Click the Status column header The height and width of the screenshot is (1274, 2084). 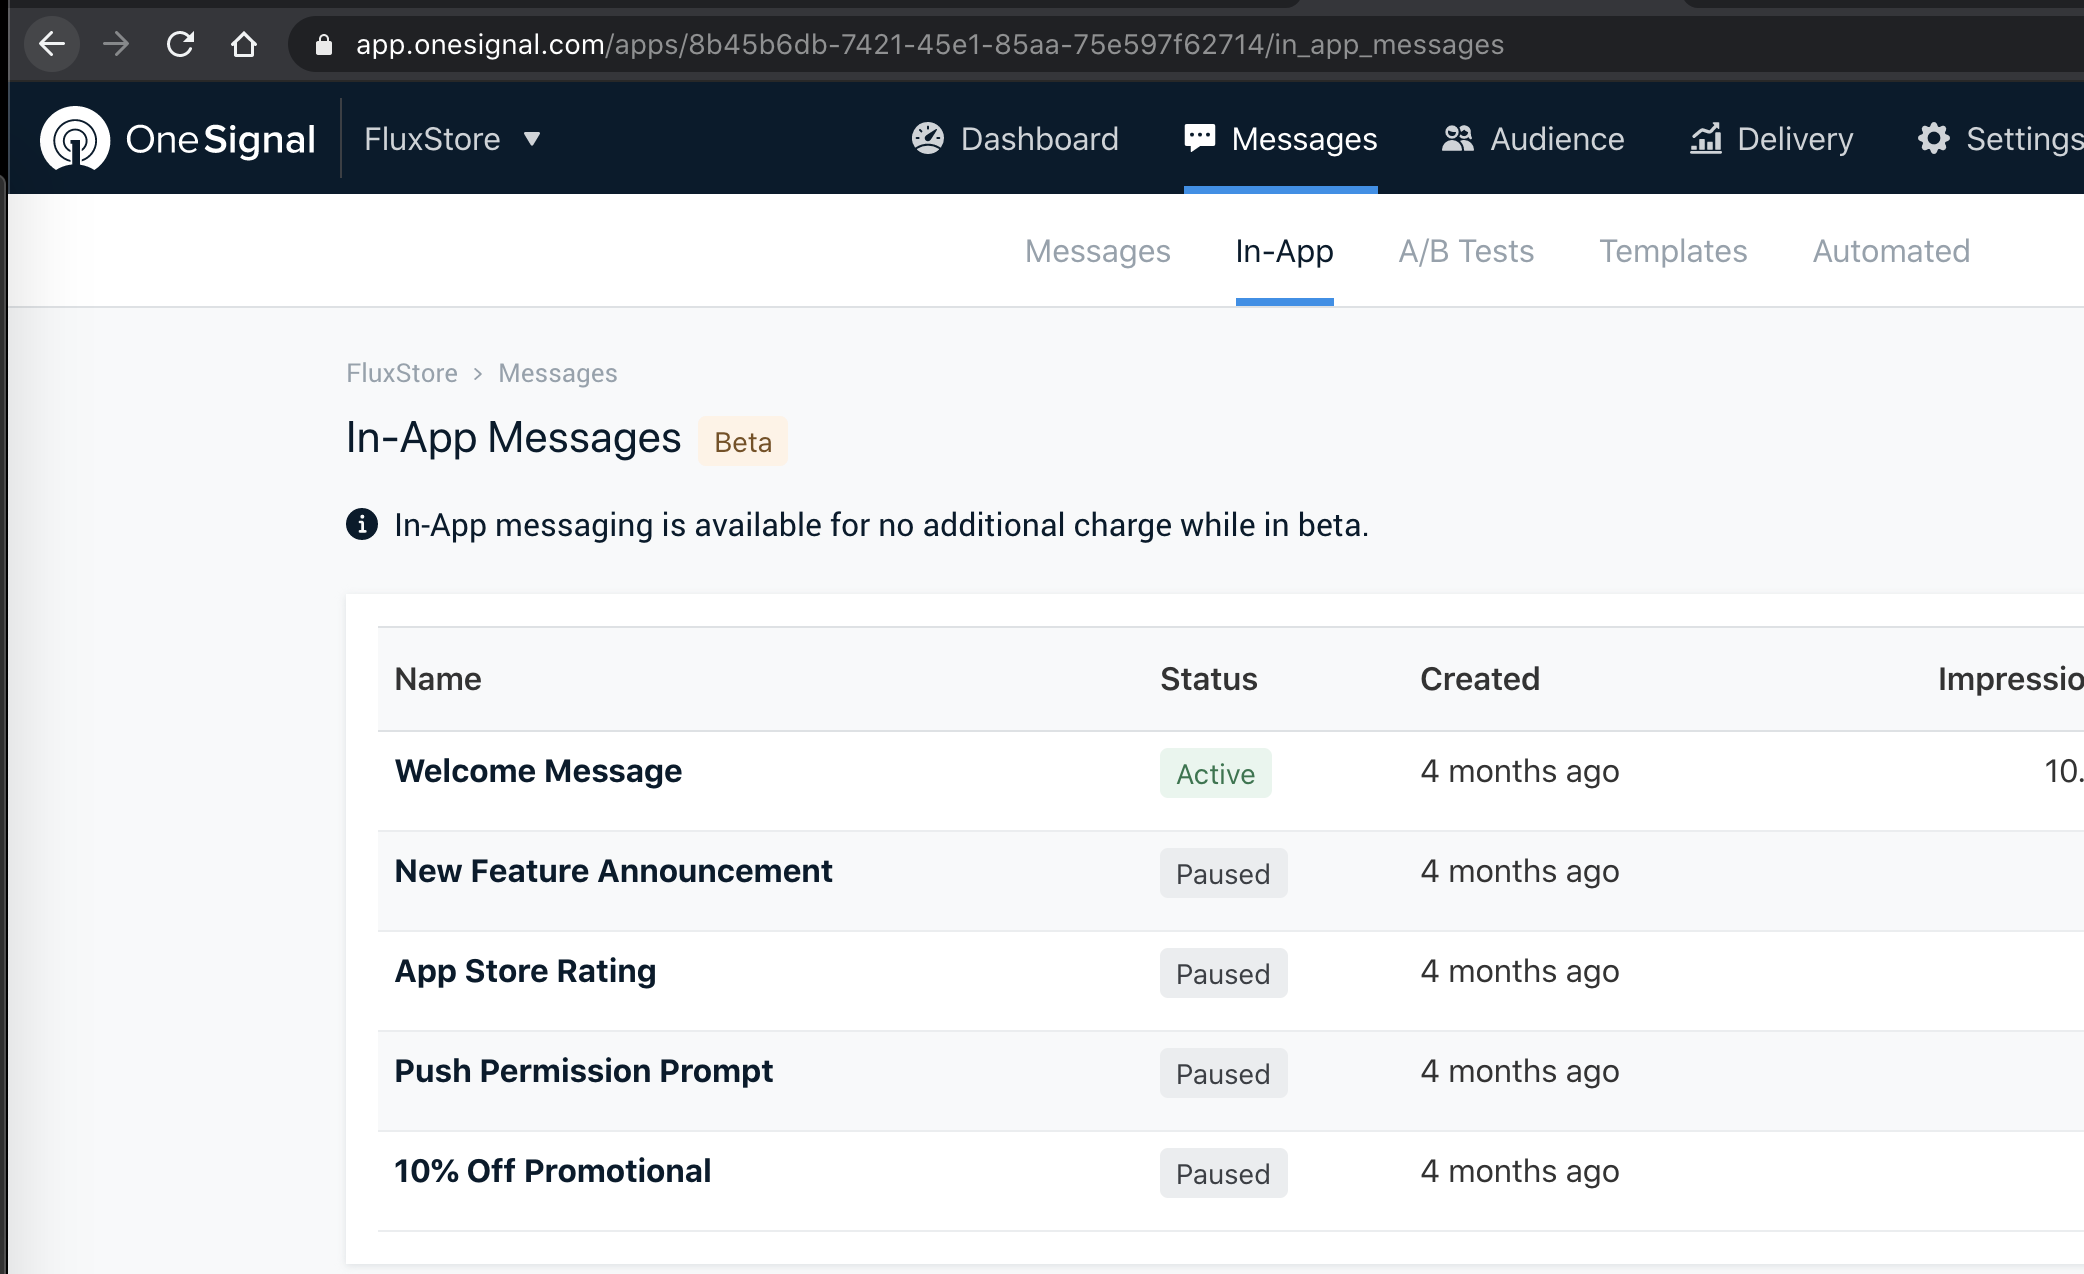(1209, 679)
